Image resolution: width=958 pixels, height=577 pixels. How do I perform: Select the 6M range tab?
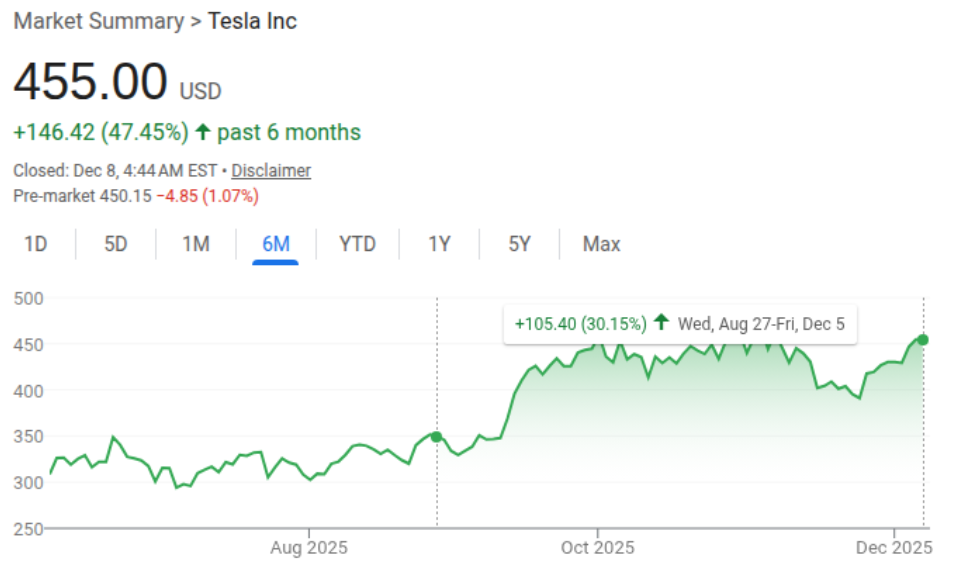(276, 244)
